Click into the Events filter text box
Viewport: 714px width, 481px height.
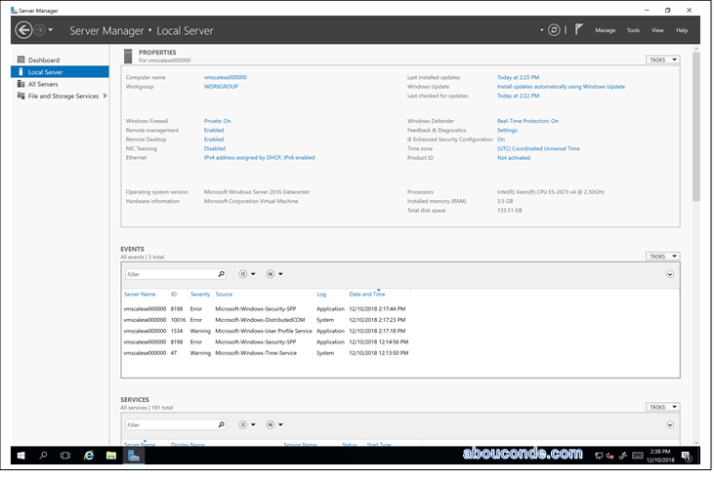(170, 273)
